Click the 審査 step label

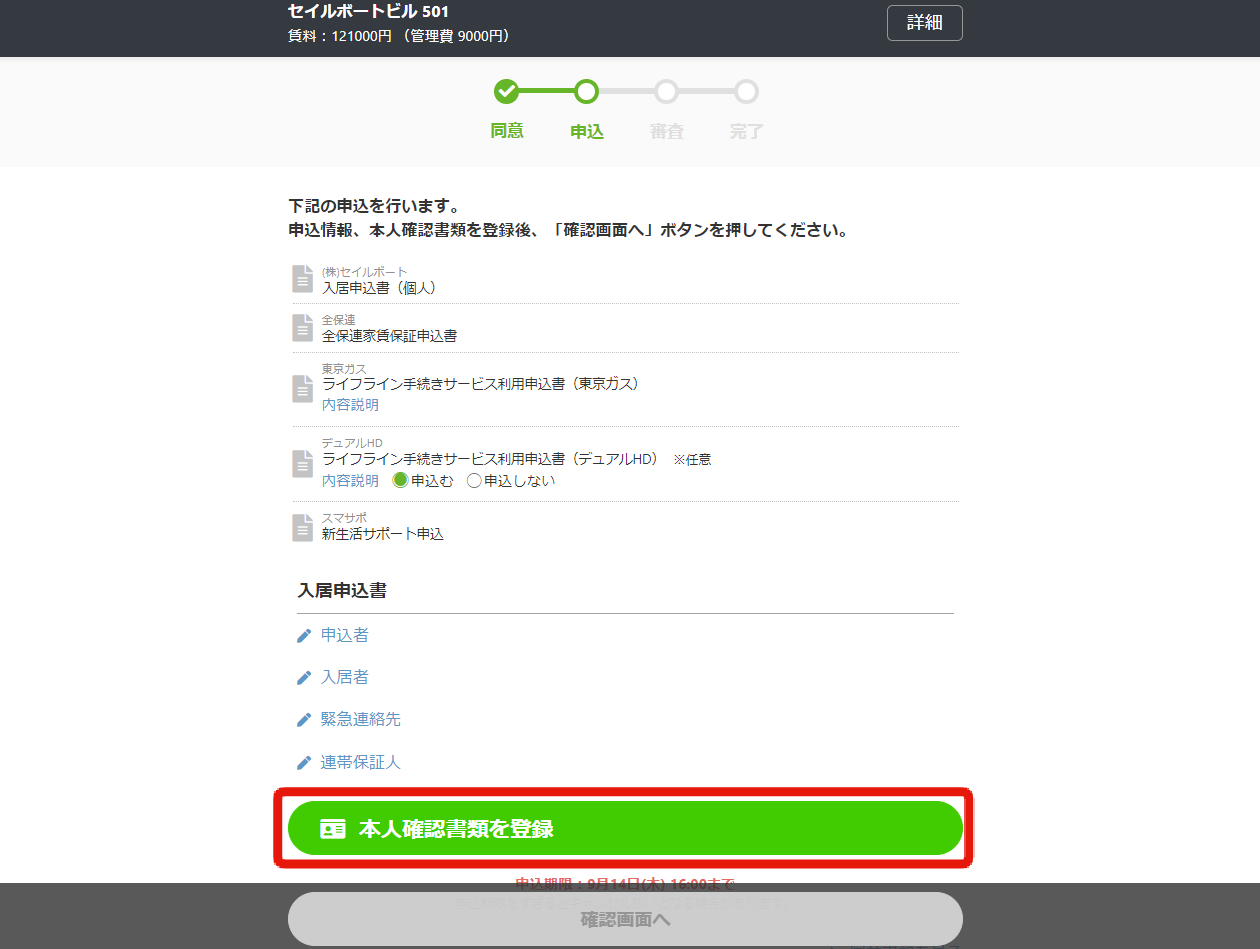(x=666, y=131)
